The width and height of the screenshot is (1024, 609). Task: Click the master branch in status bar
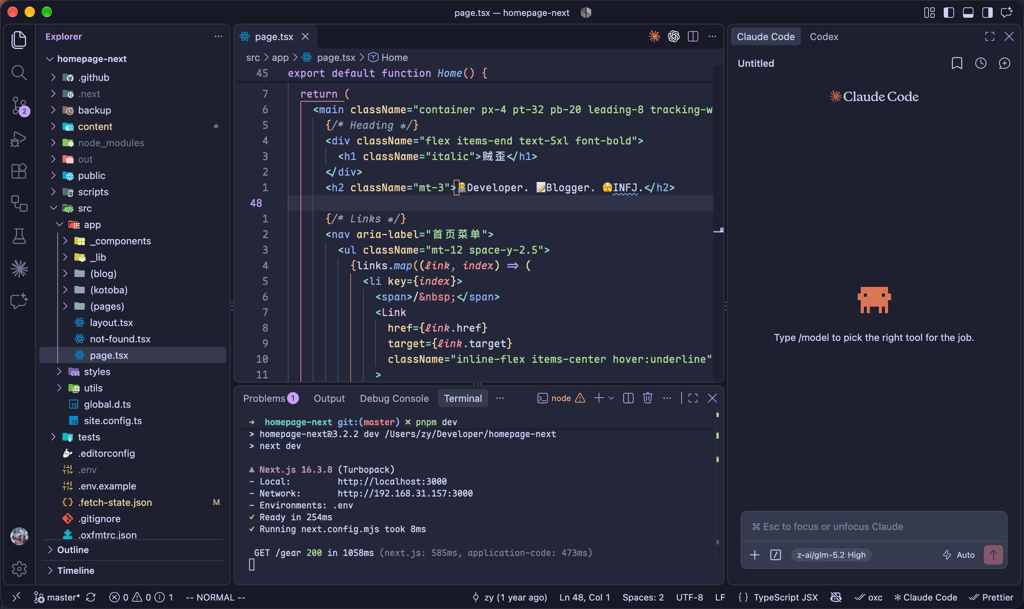(x=57, y=597)
